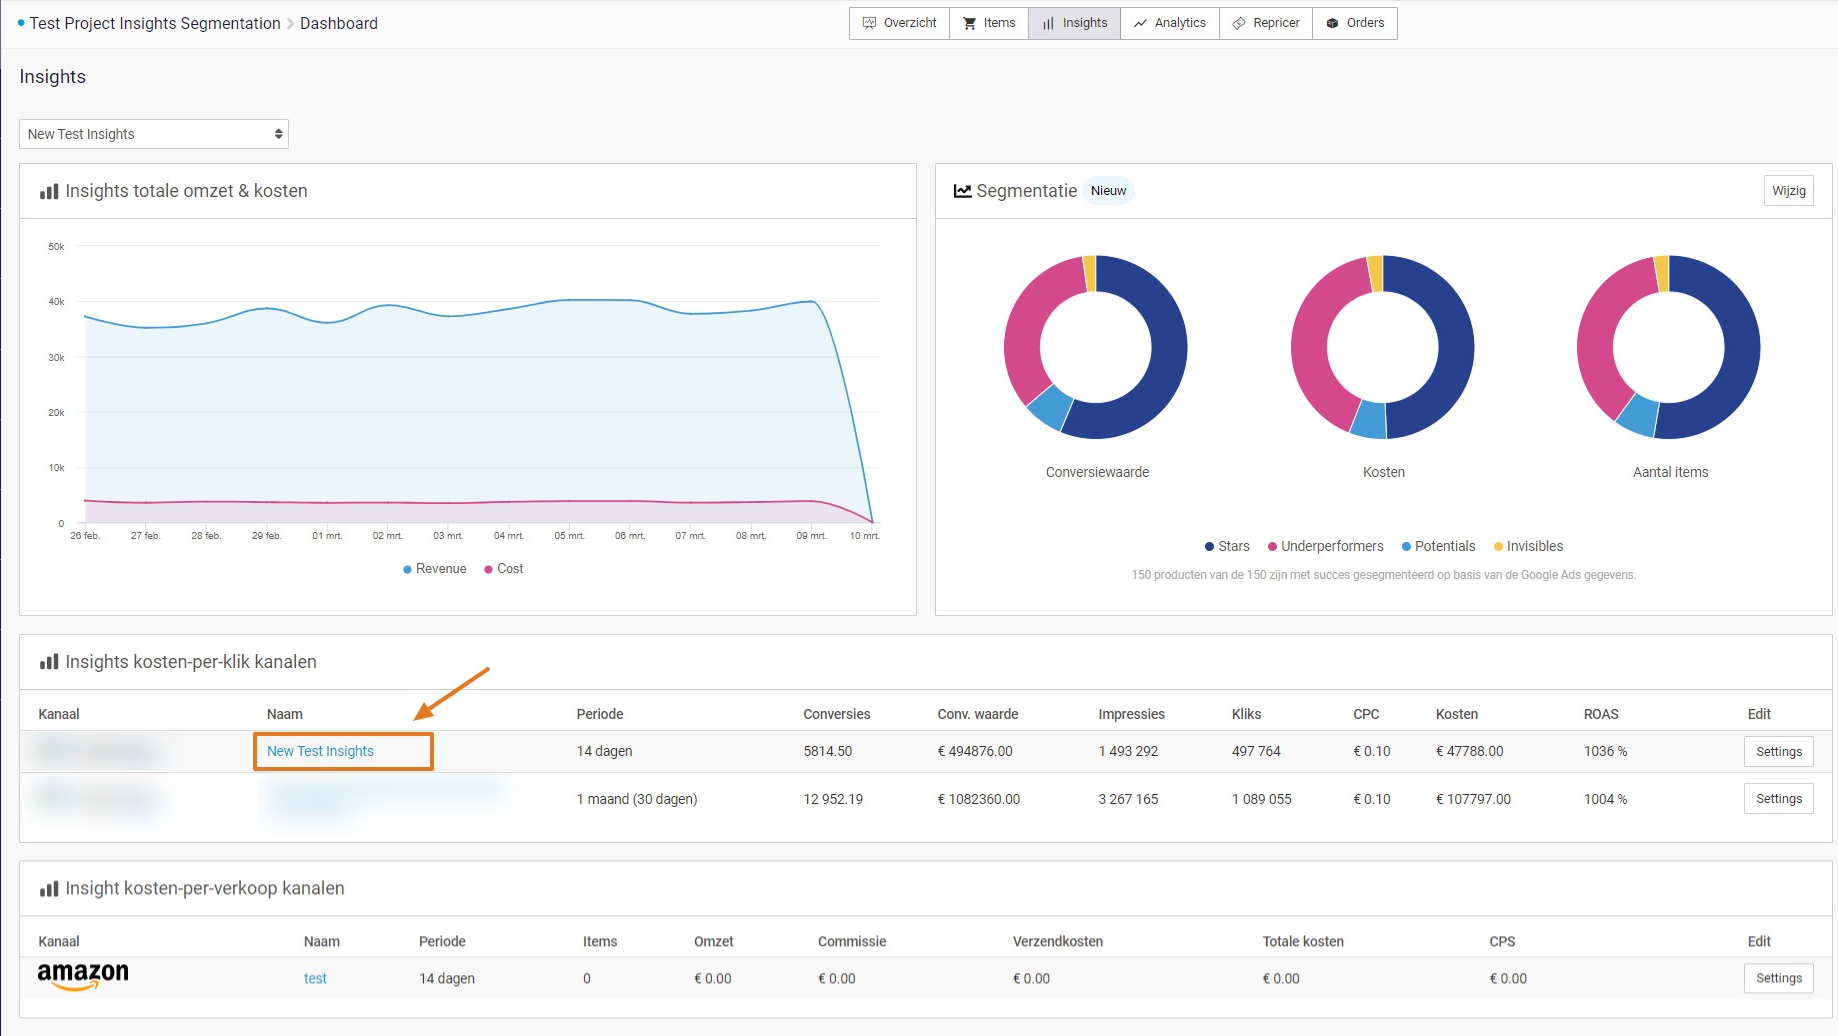Screen dimensions: 1838x1036
Task: Click the 10 mrt. point on the chart axis
Action: (x=865, y=536)
